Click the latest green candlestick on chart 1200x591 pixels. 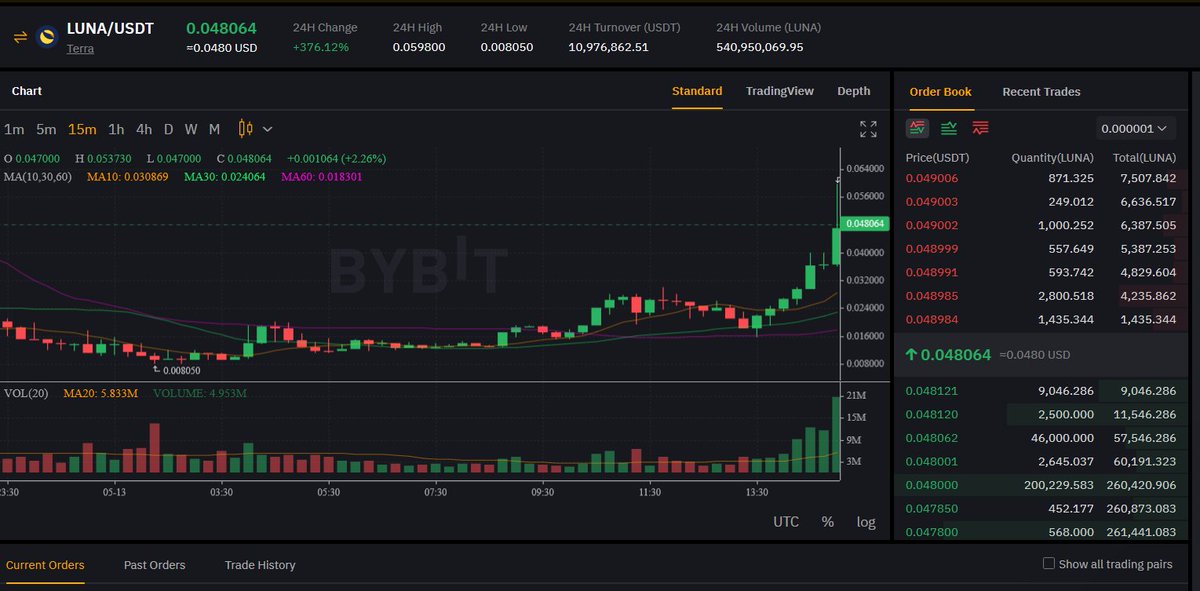pos(836,246)
